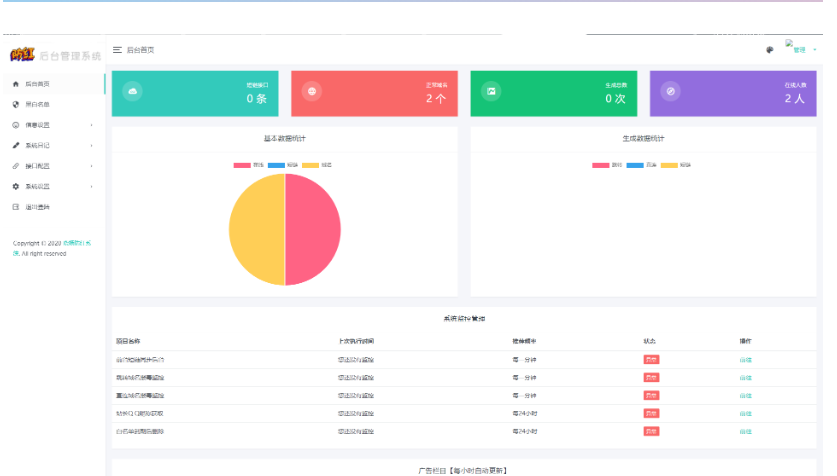Viewport: 837px width, 476px height.
Task: Expand the submenu arrow beside 系统日记
Action: pyautogui.click(x=92, y=145)
